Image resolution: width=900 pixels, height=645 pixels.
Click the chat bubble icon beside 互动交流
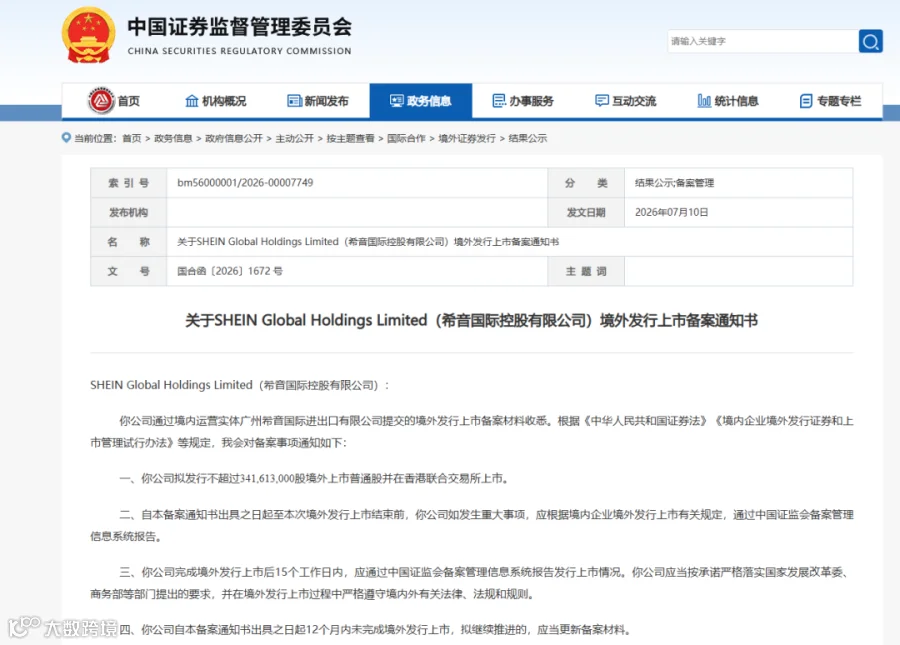pyautogui.click(x=602, y=101)
